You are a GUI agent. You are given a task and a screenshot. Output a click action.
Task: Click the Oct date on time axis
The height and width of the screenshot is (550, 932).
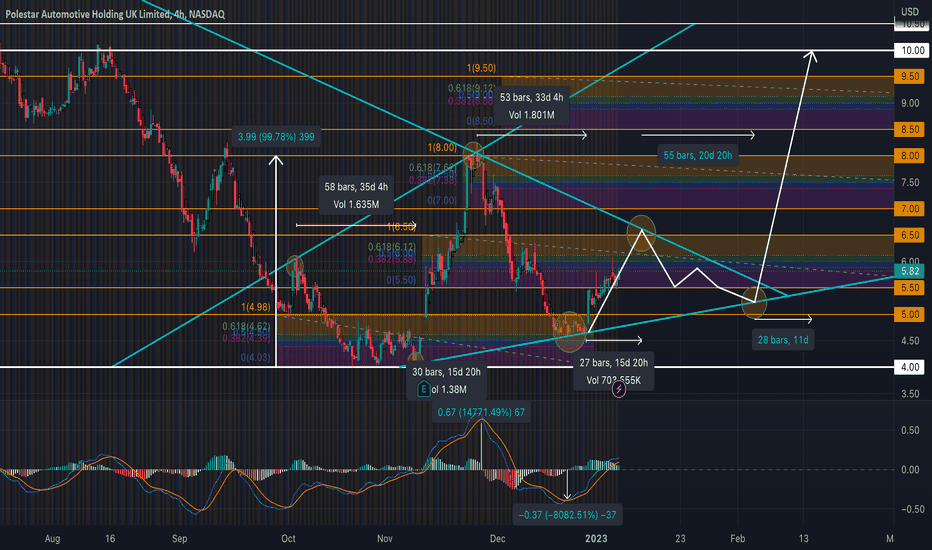[288, 539]
